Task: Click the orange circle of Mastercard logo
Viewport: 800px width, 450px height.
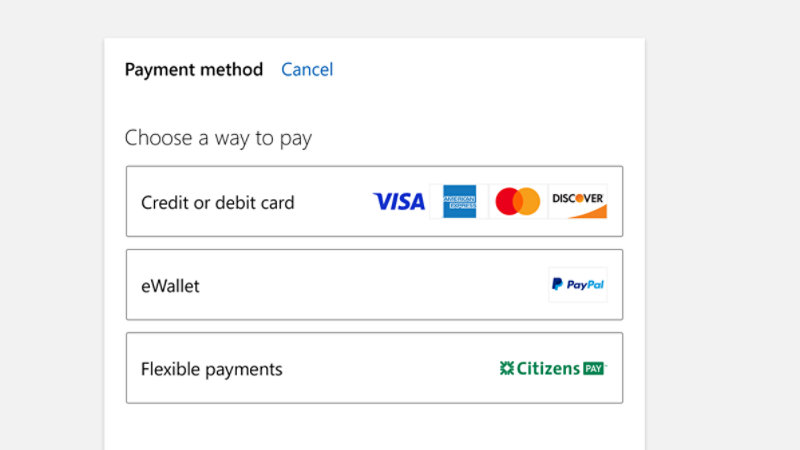Action: tap(529, 202)
